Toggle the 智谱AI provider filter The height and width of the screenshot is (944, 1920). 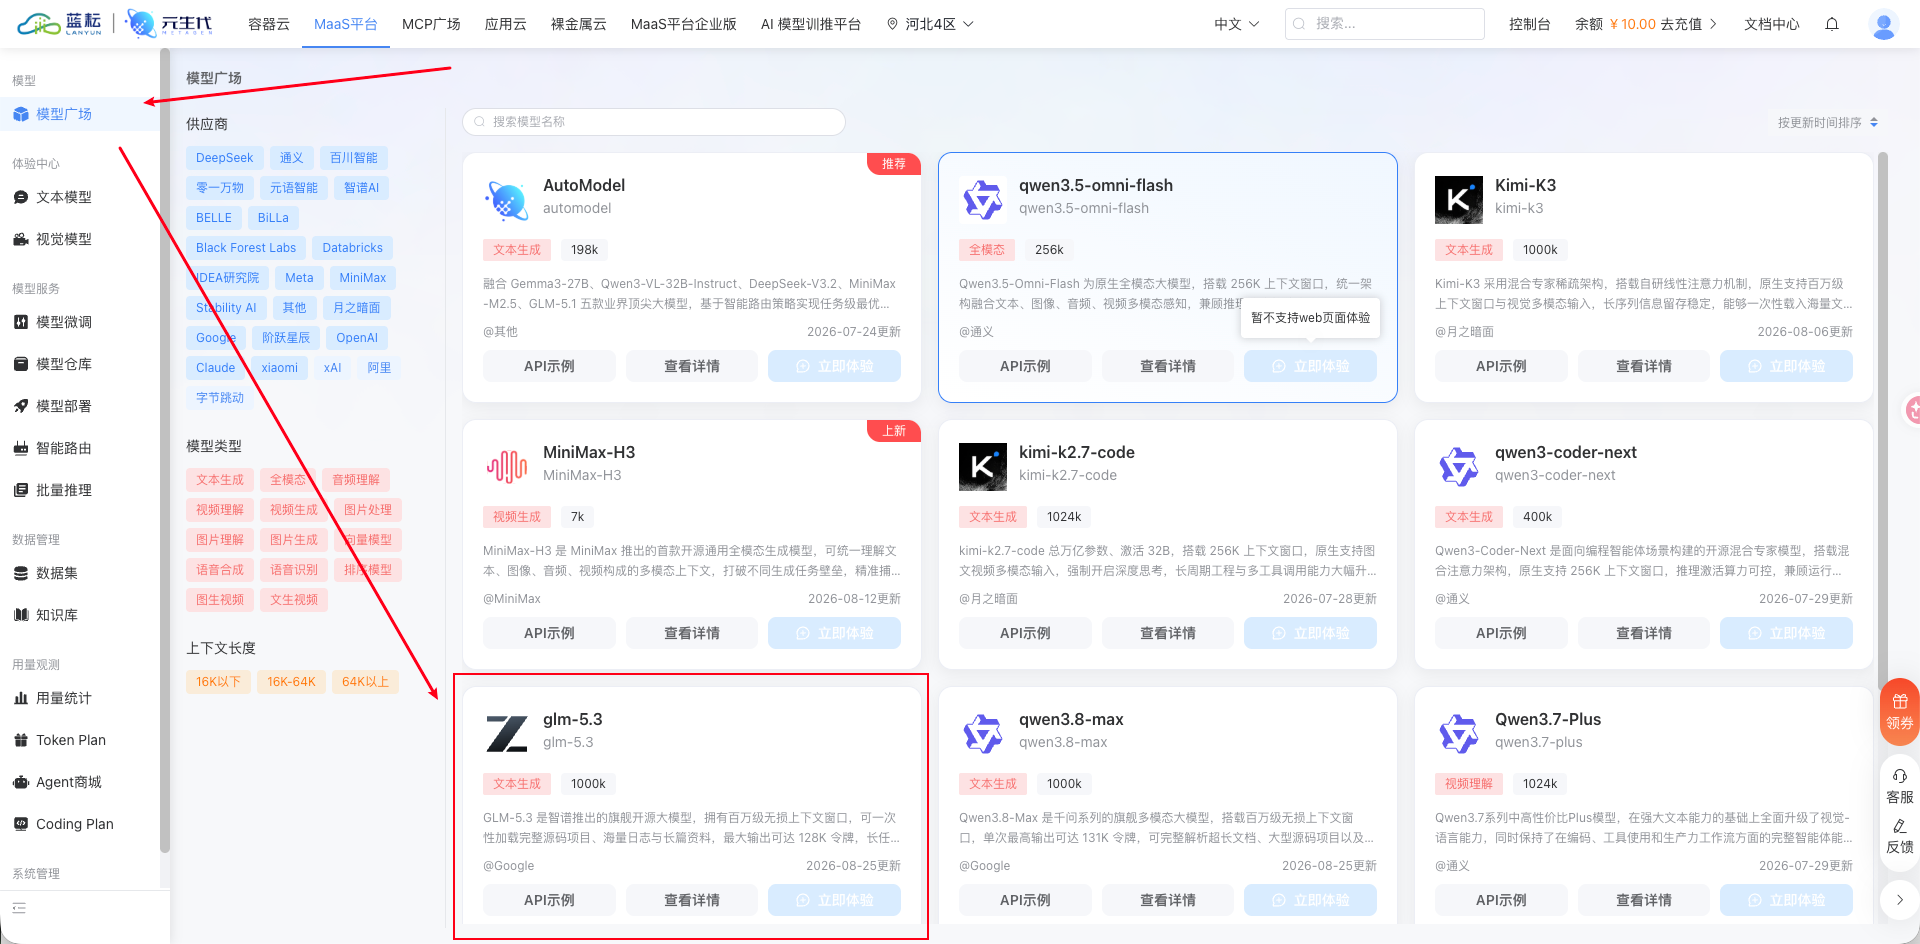[x=362, y=188]
